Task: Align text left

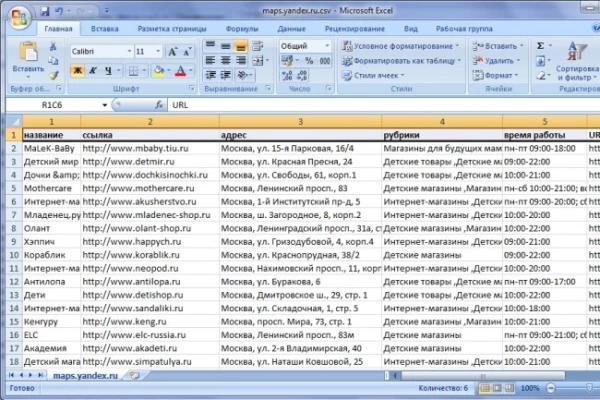Action: (x=210, y=60)
